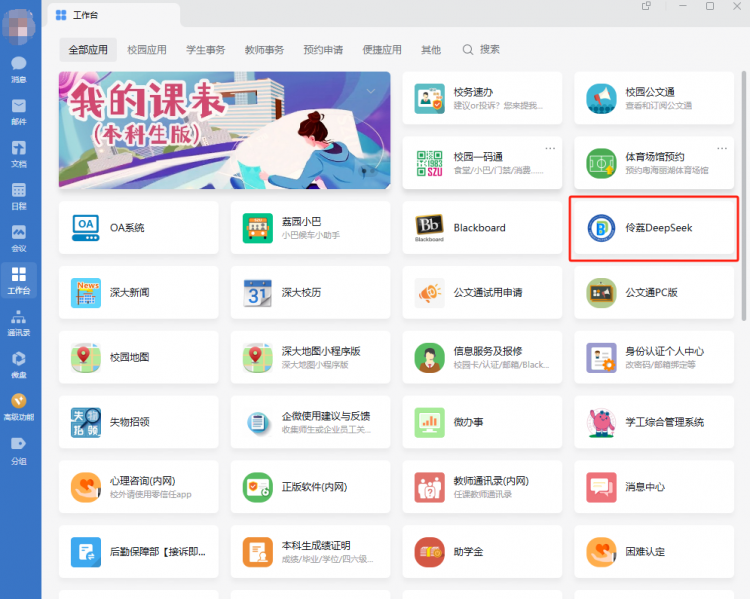
Task: Open 深大地图小程序版 app
Action: (310, 357)
